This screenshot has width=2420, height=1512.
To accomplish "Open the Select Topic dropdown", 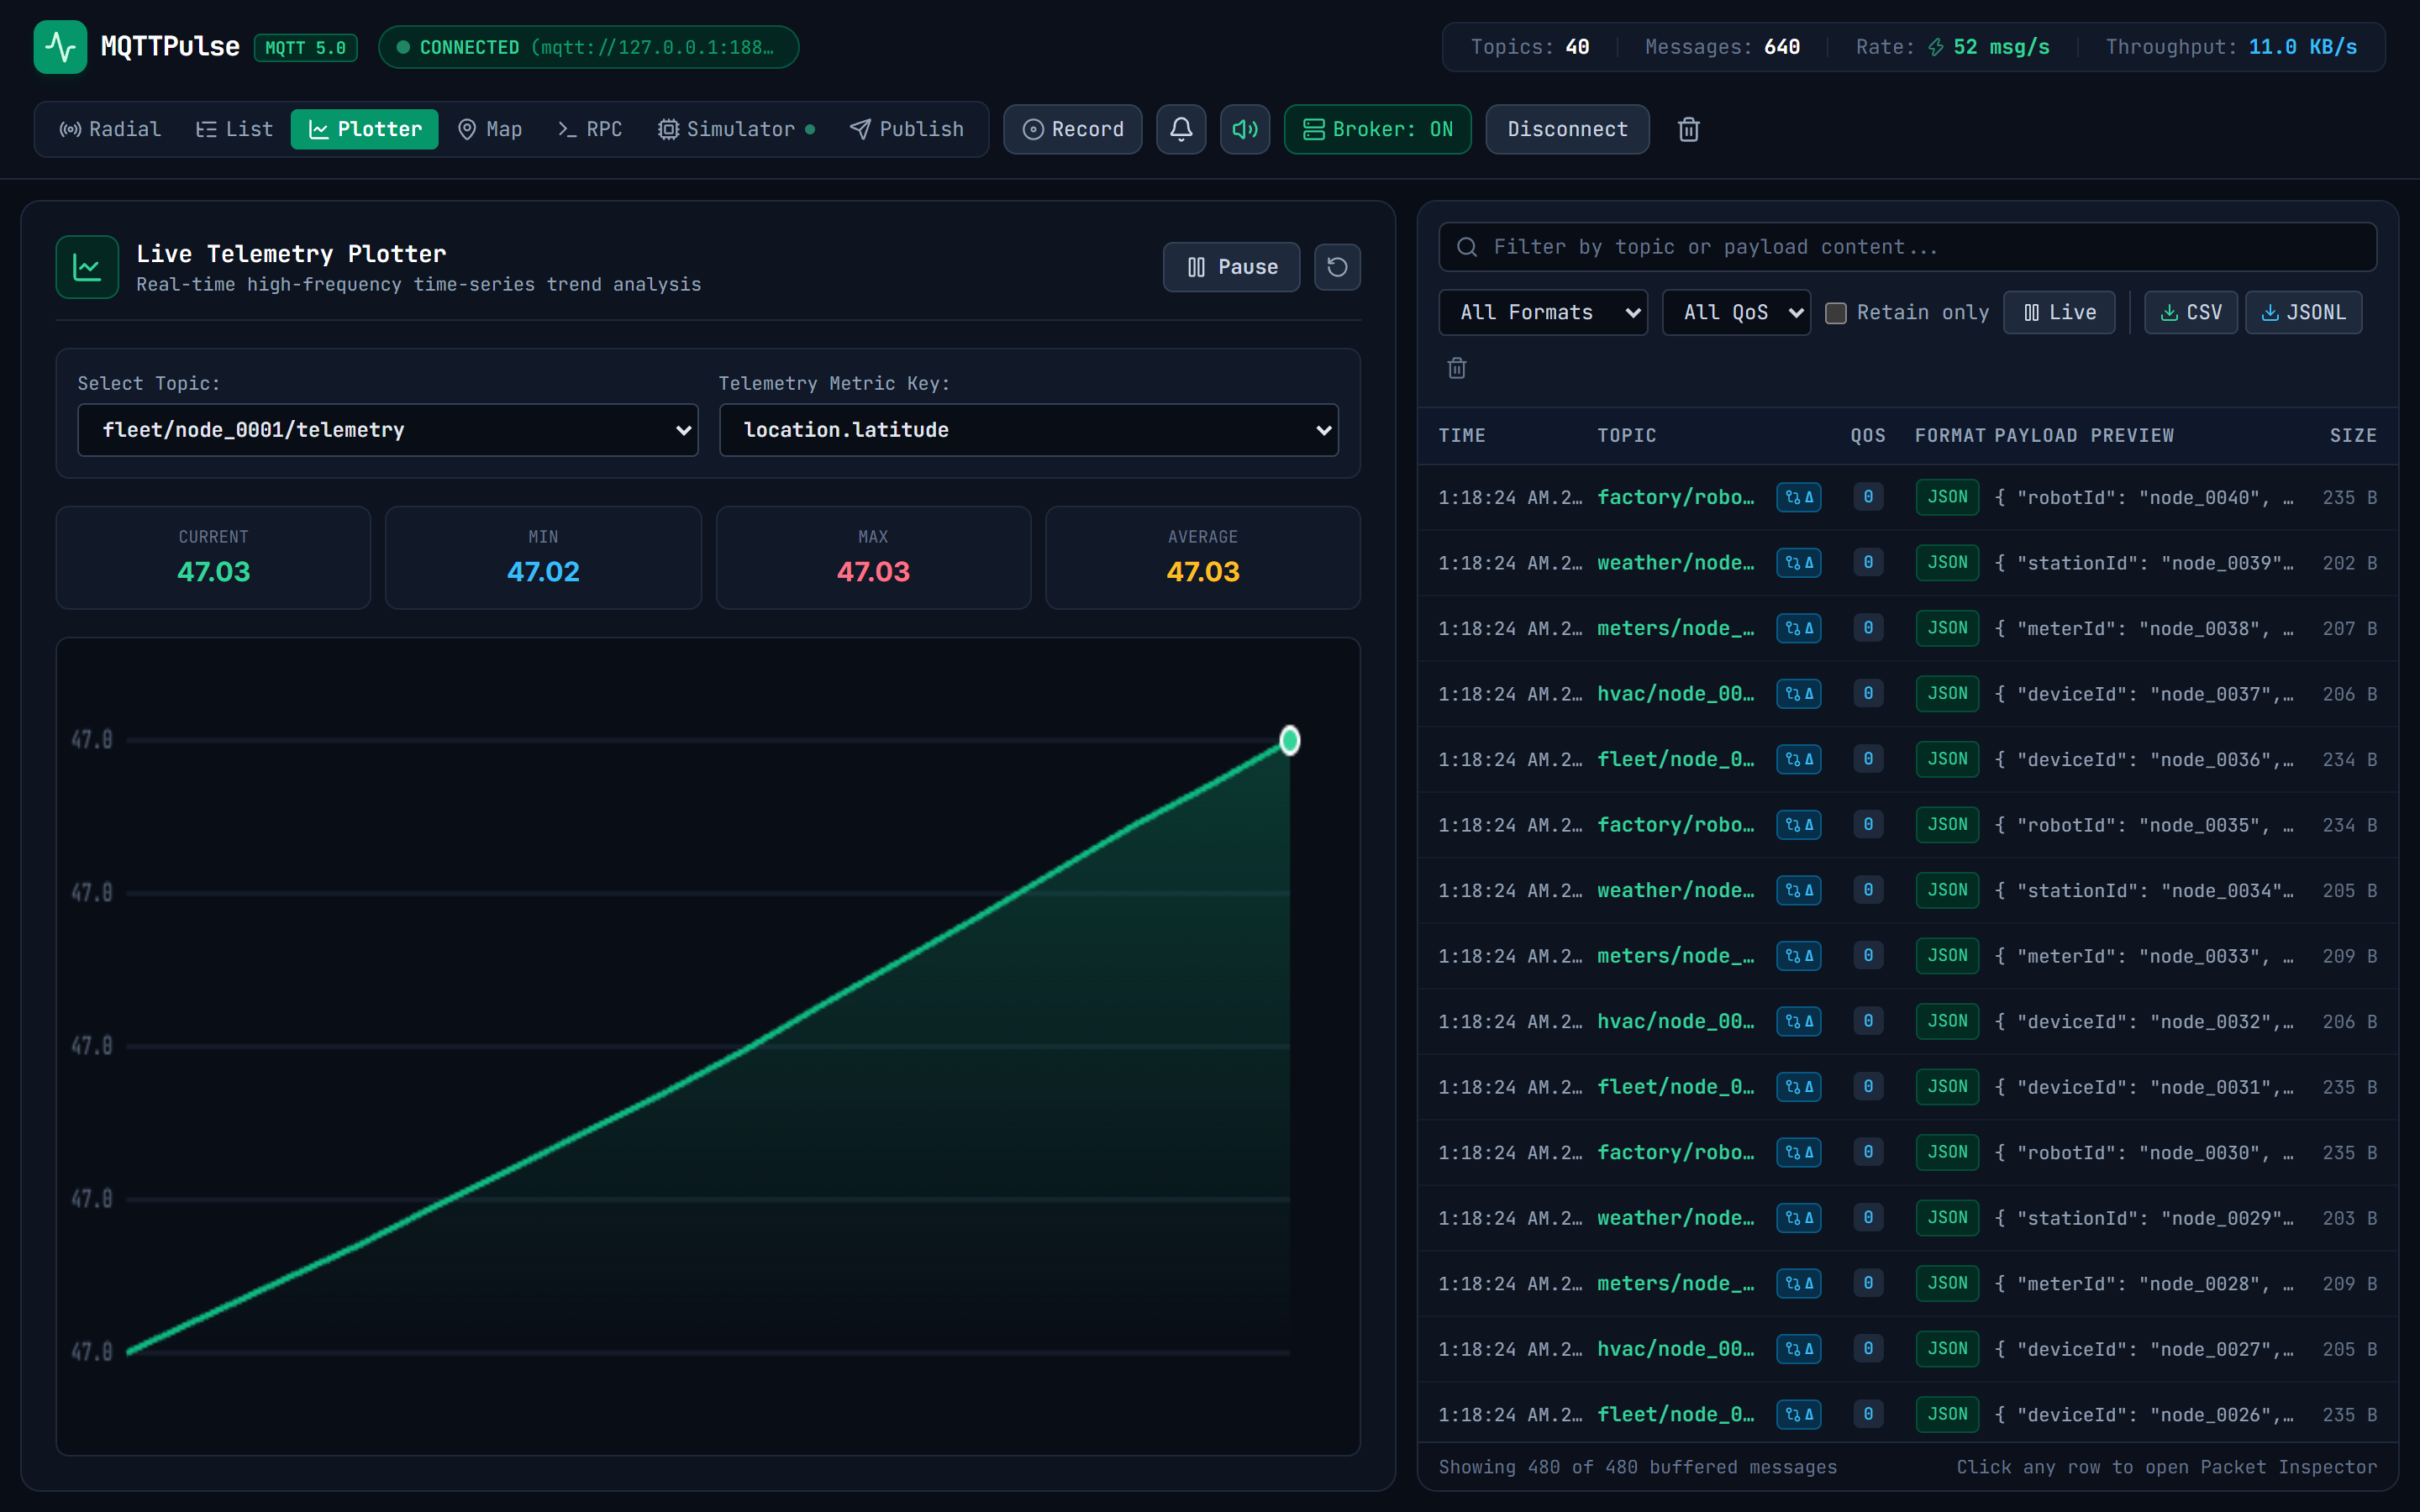I will 387,430.
